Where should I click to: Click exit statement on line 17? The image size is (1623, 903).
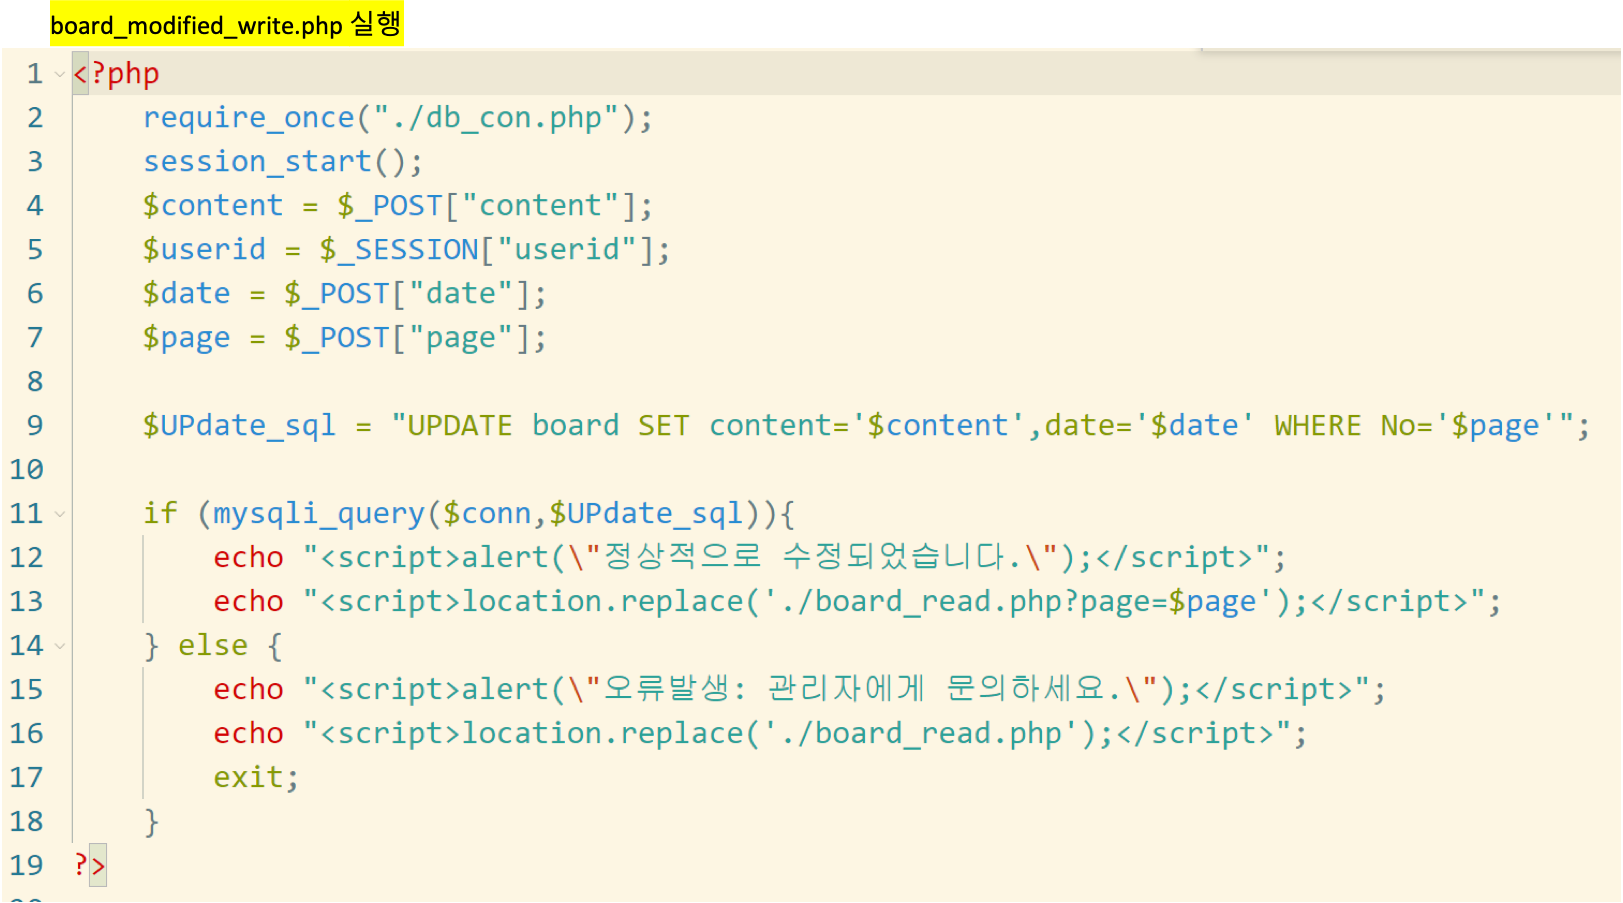(248, 778)
